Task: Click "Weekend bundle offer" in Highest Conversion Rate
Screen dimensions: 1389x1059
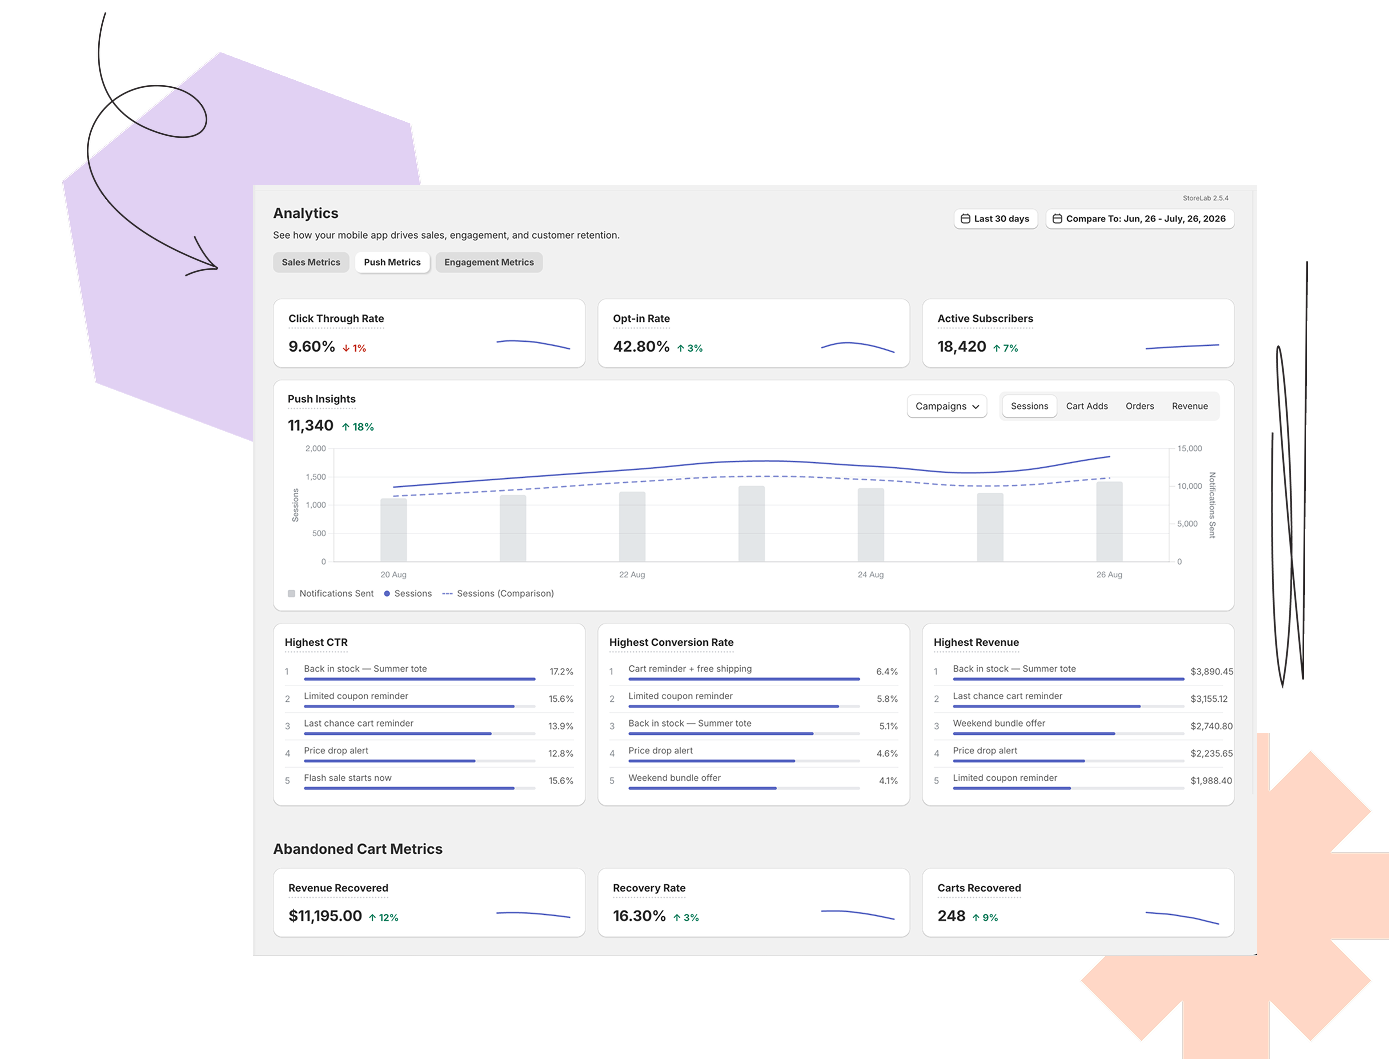Action: point(675,778)
